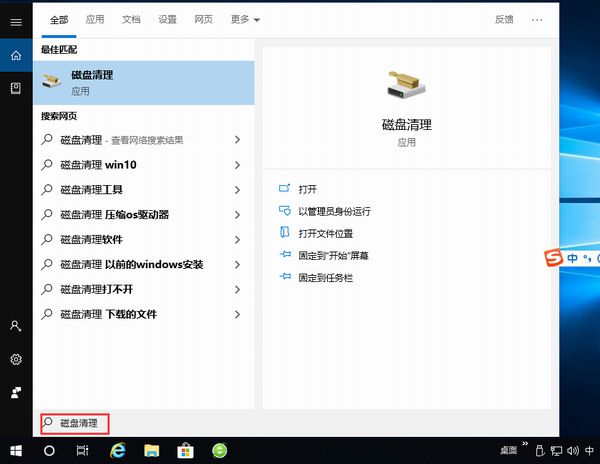Launch Internet Explorer from the taskbar
The height and width of the screenshot is (464, 600).
[x=119, y=451]
